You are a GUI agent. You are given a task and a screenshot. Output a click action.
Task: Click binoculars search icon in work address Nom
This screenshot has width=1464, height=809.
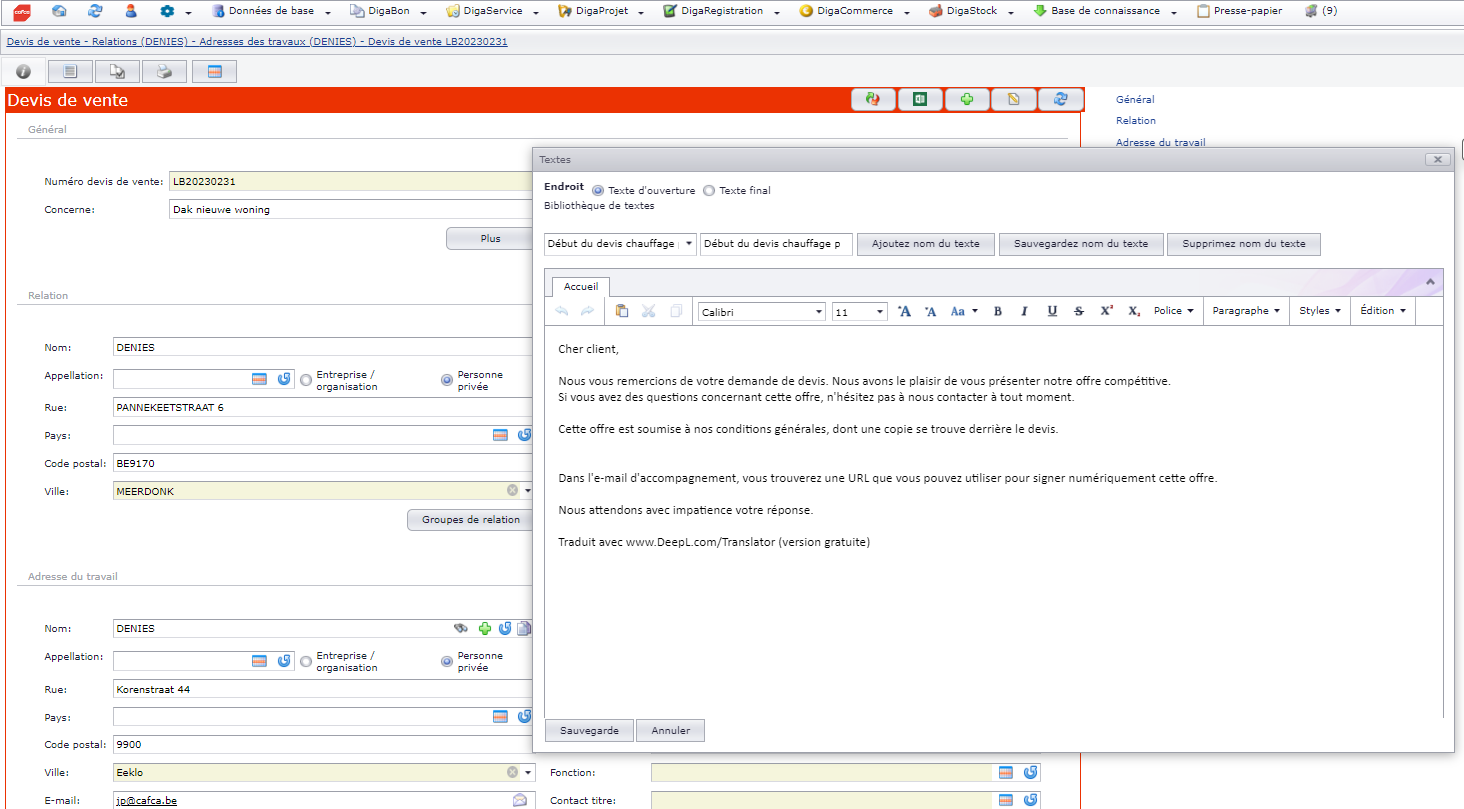tap(461, 628)
